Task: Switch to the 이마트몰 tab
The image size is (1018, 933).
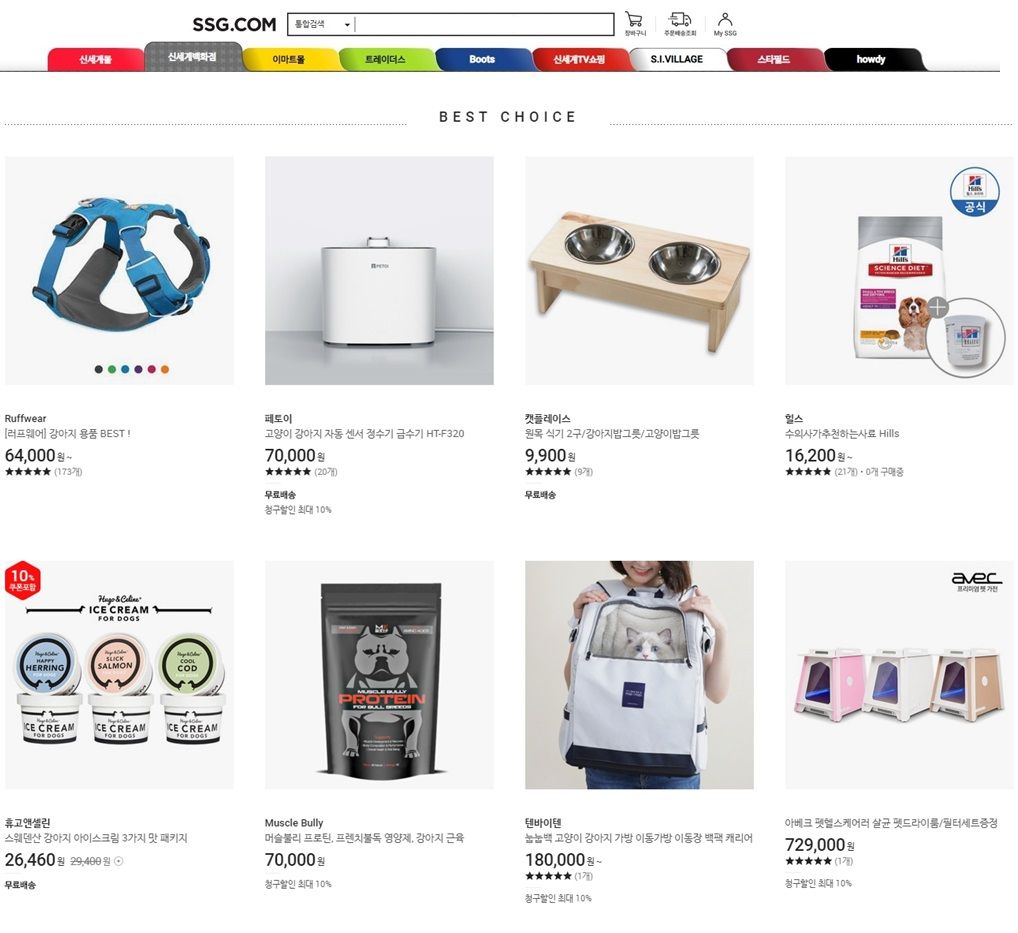Action: (288, 59)
